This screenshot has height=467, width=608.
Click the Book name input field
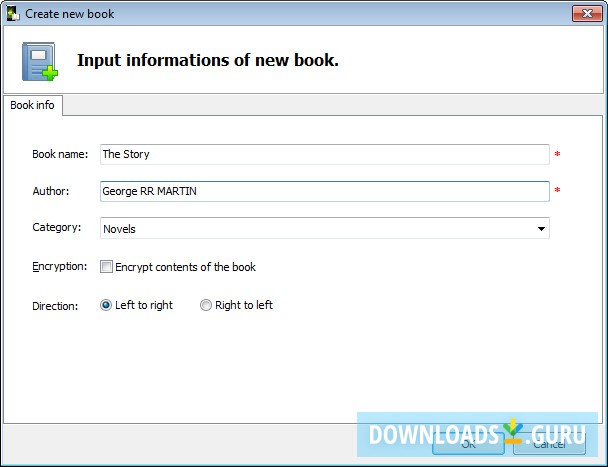pos(325,154)
